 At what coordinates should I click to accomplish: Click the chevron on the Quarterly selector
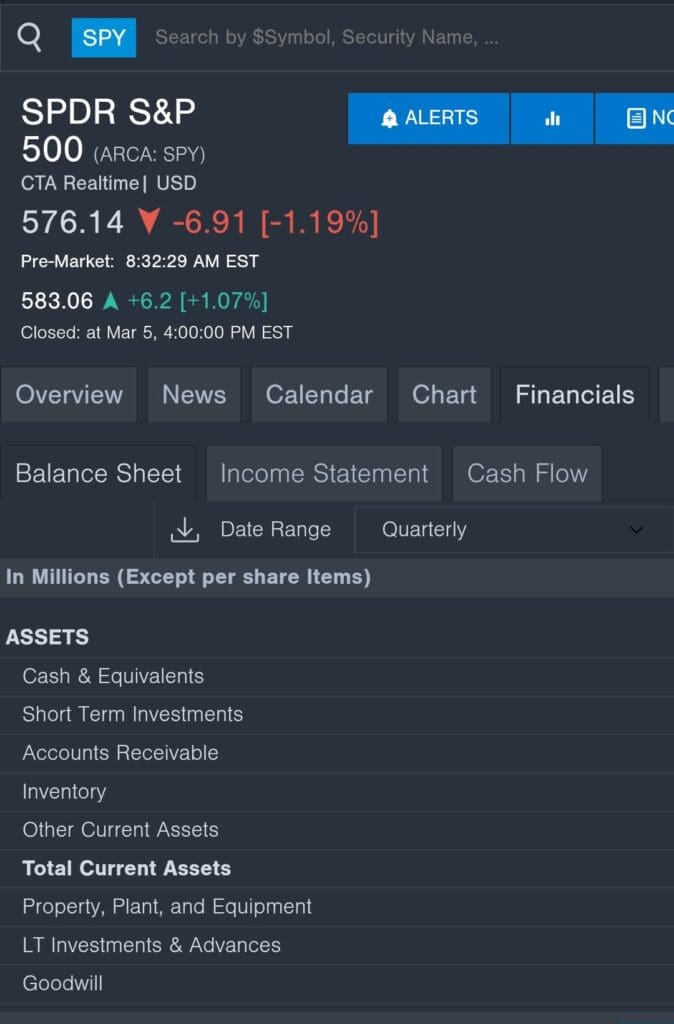[x=636, y=530]
